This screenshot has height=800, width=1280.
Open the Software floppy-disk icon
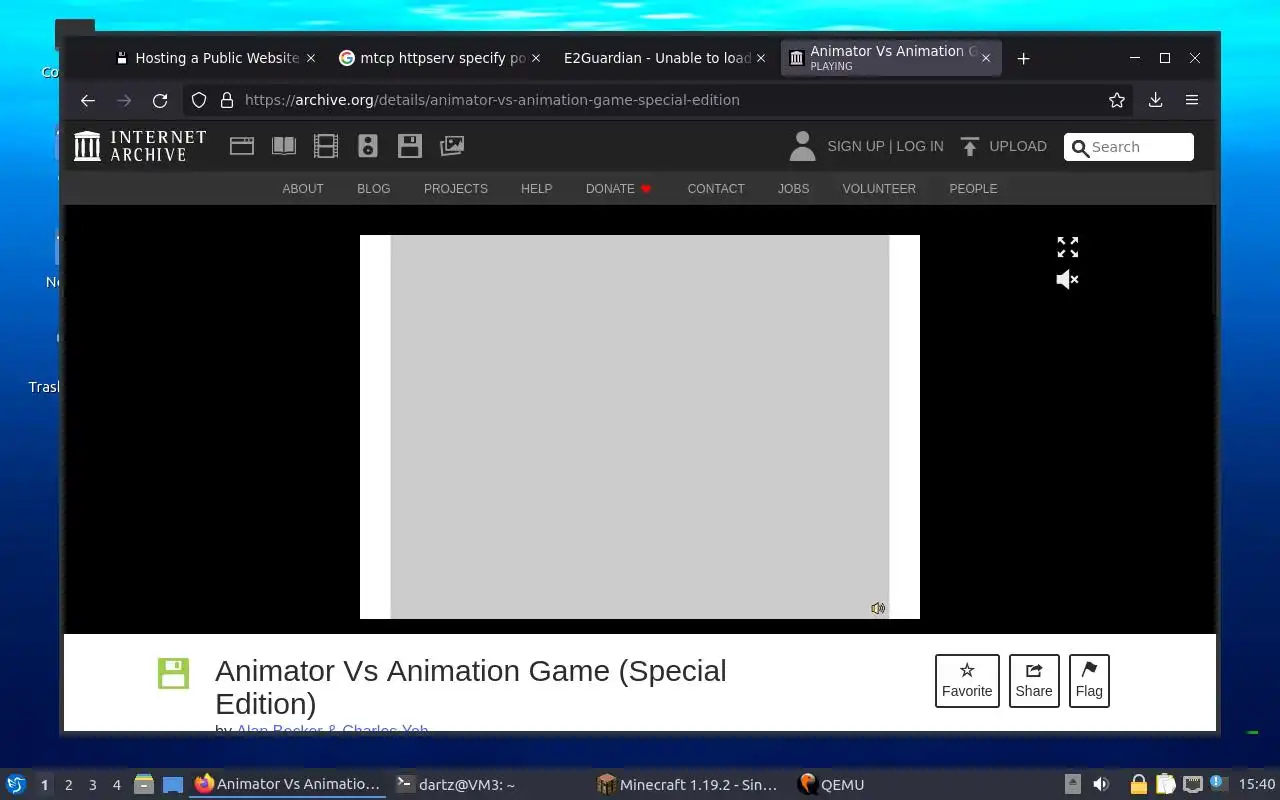(x=410, y=146)
